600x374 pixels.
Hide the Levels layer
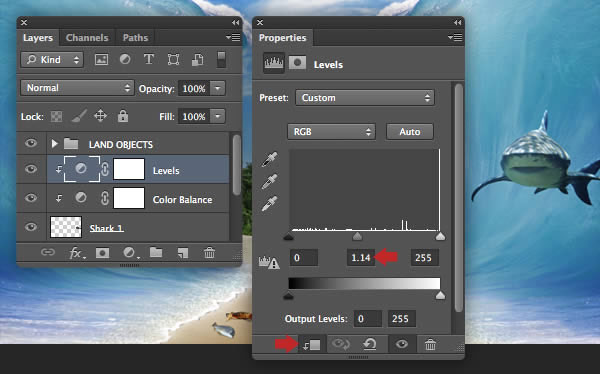click(x=31, y=169)
